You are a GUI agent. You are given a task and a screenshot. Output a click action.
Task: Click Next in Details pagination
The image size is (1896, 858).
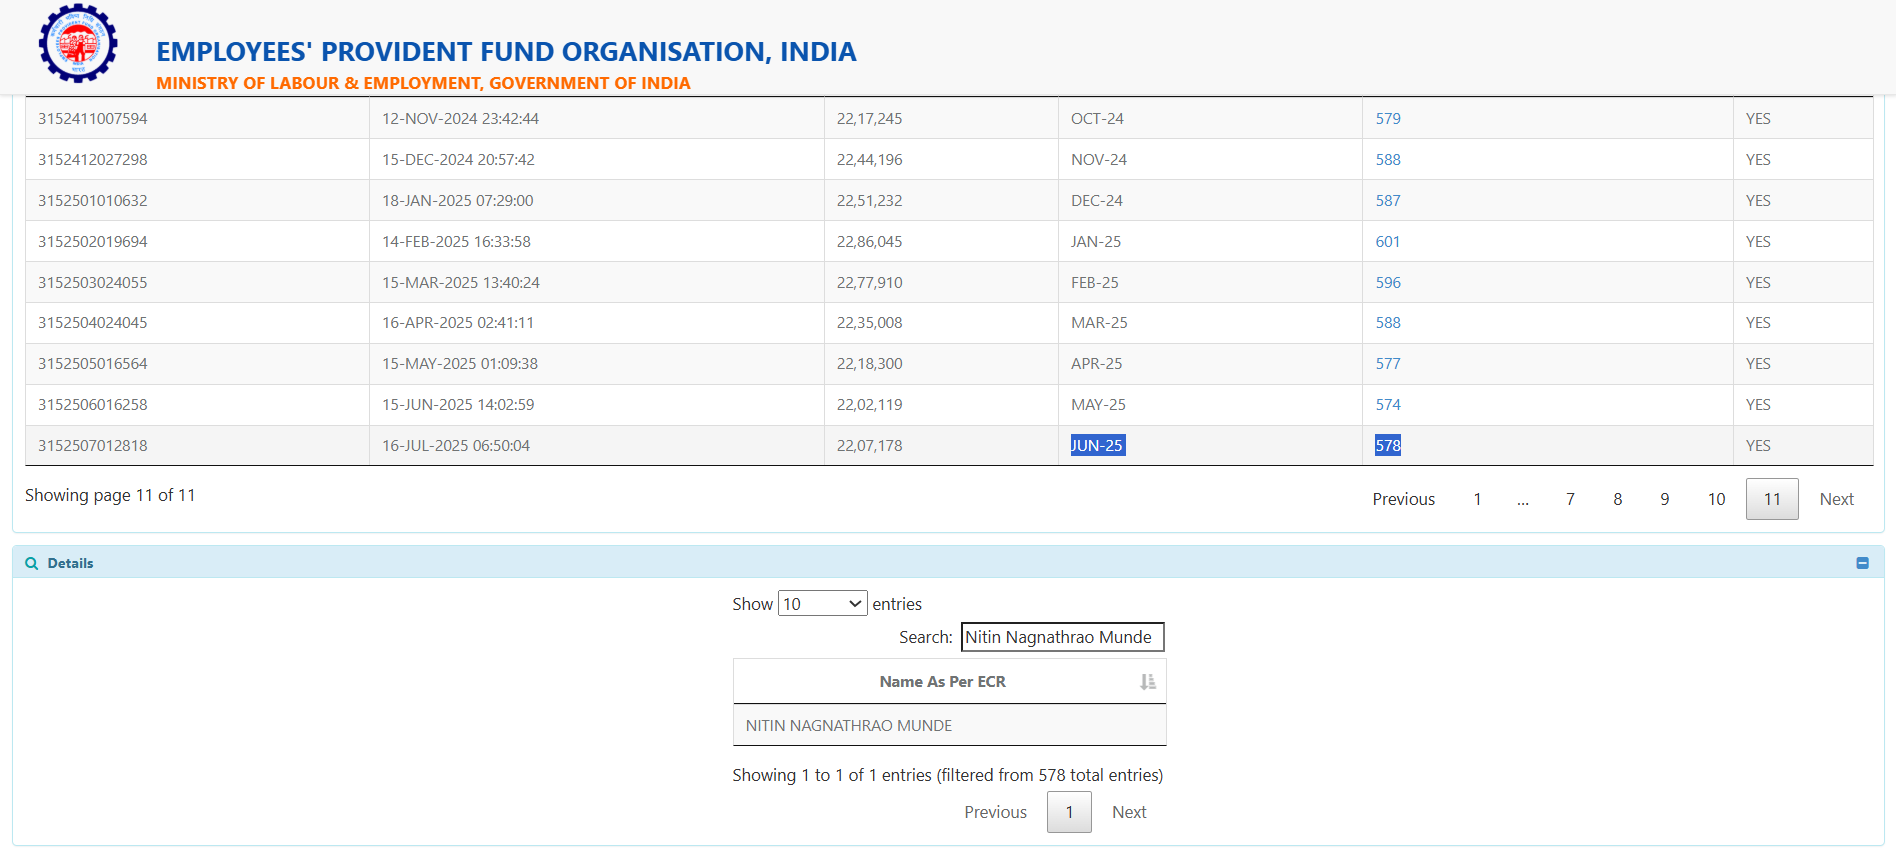coord(1129,812)
